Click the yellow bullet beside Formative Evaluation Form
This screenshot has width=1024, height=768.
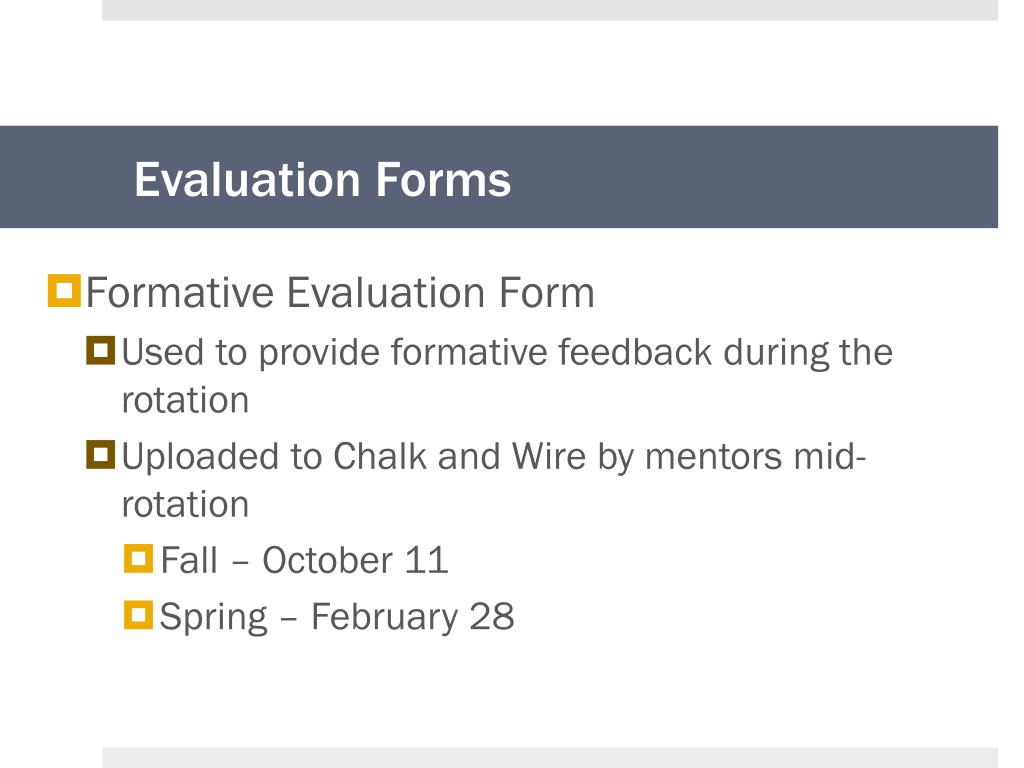tap(64, 291)
